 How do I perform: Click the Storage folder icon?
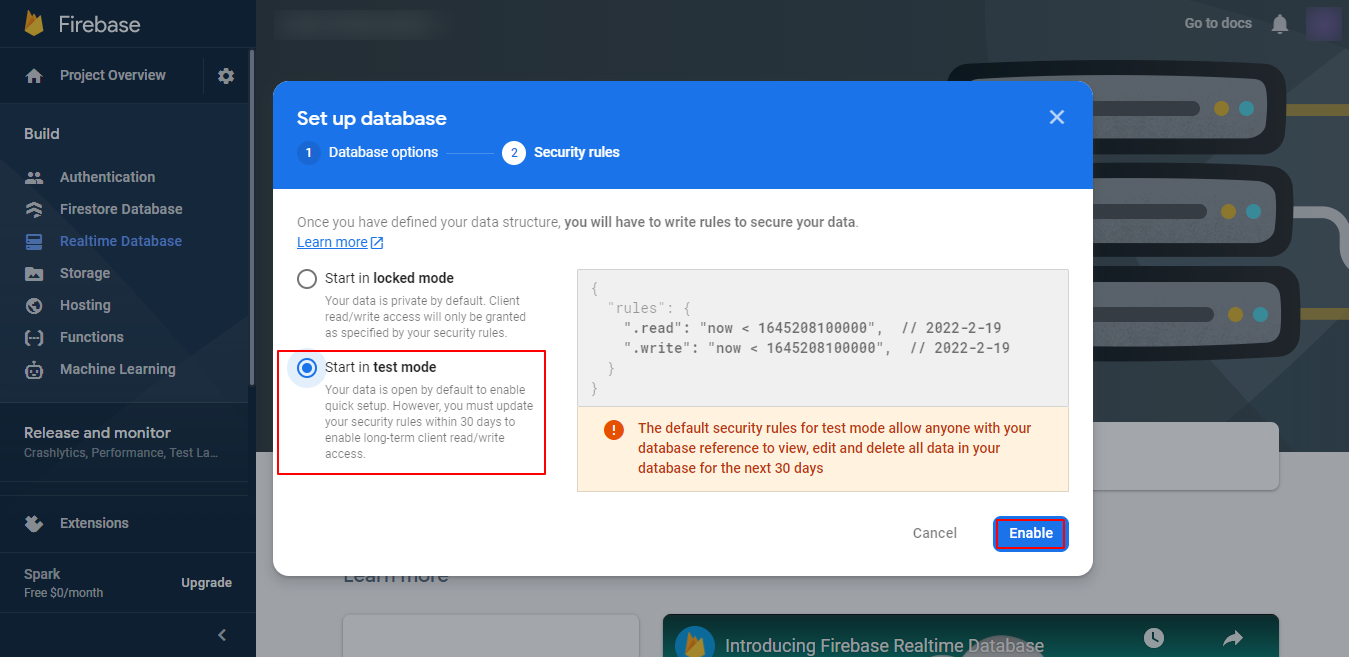click(34, 273)
